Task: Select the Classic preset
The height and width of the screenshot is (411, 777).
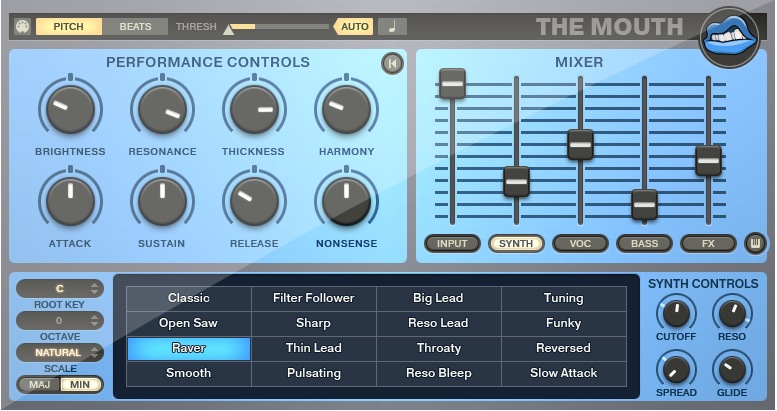Action: tap(189, 298)
